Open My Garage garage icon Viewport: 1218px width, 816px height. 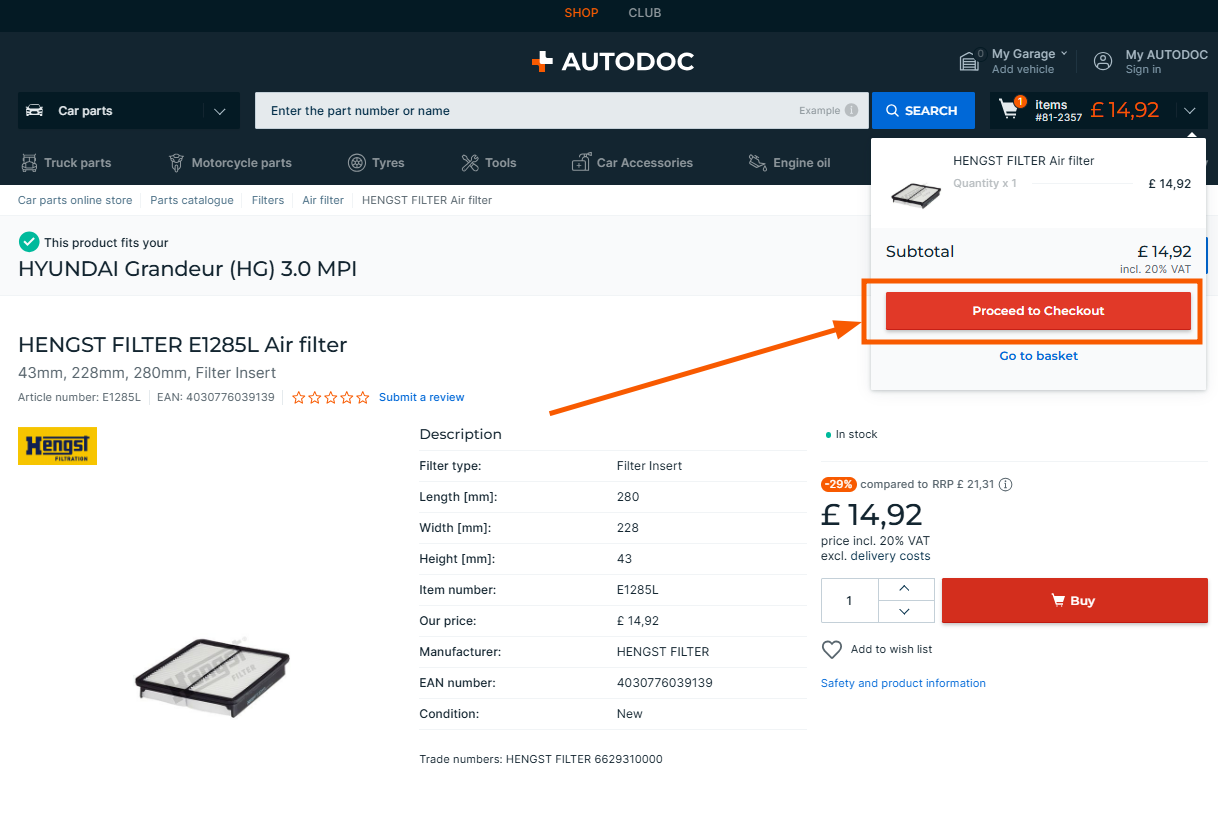point(969,62)
